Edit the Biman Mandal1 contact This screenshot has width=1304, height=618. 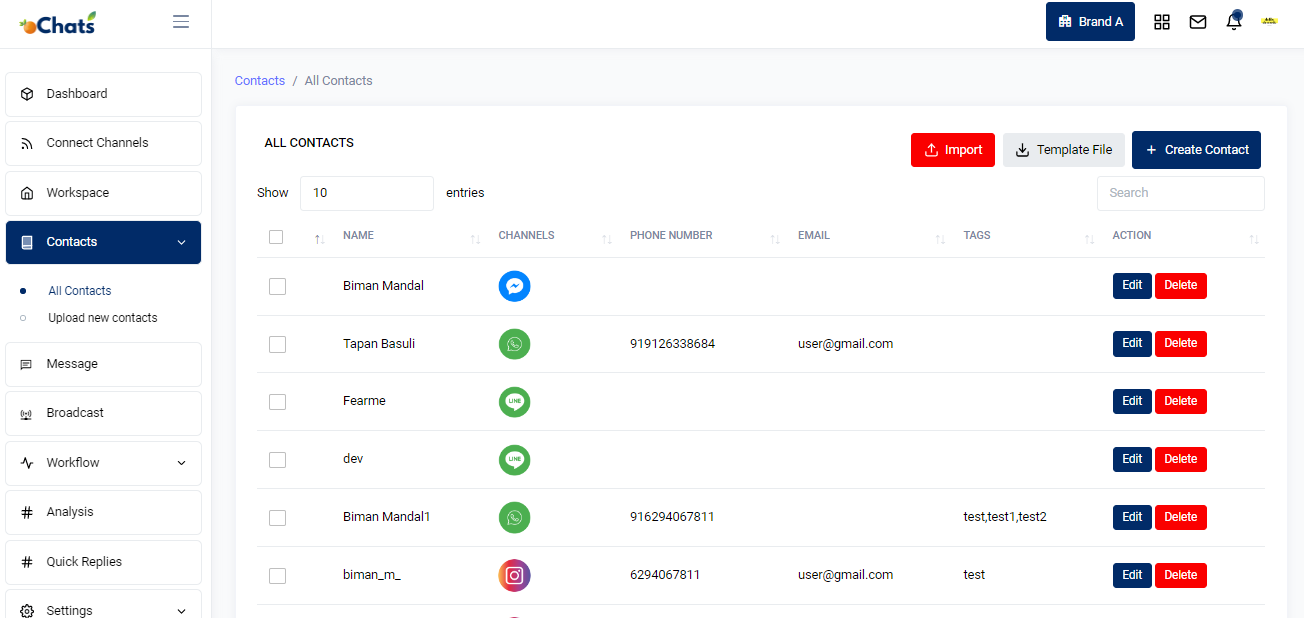click(1132, 518)
